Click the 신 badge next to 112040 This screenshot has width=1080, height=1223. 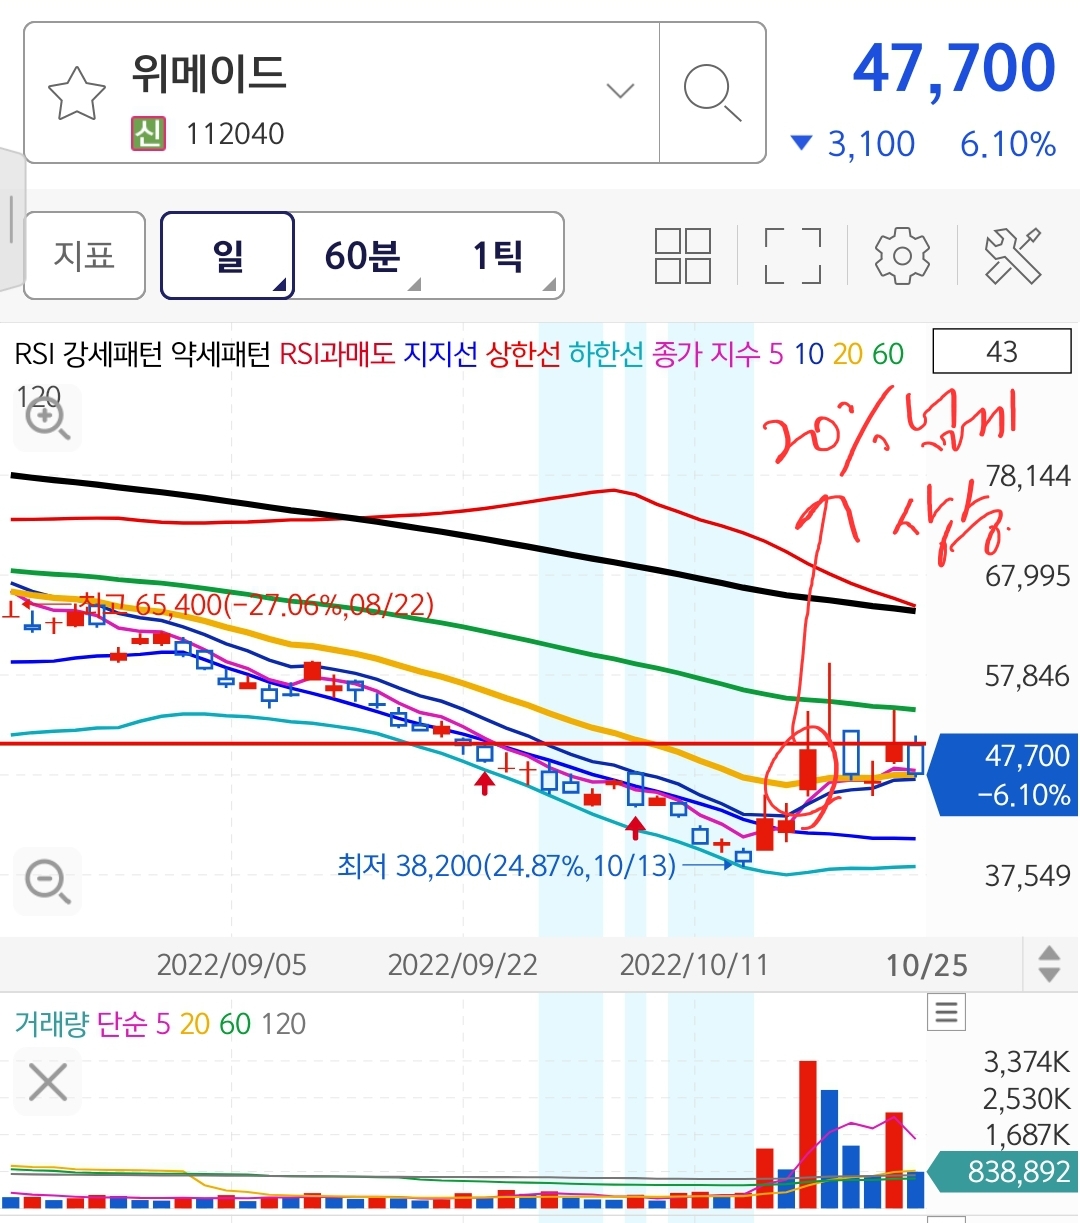148,133
